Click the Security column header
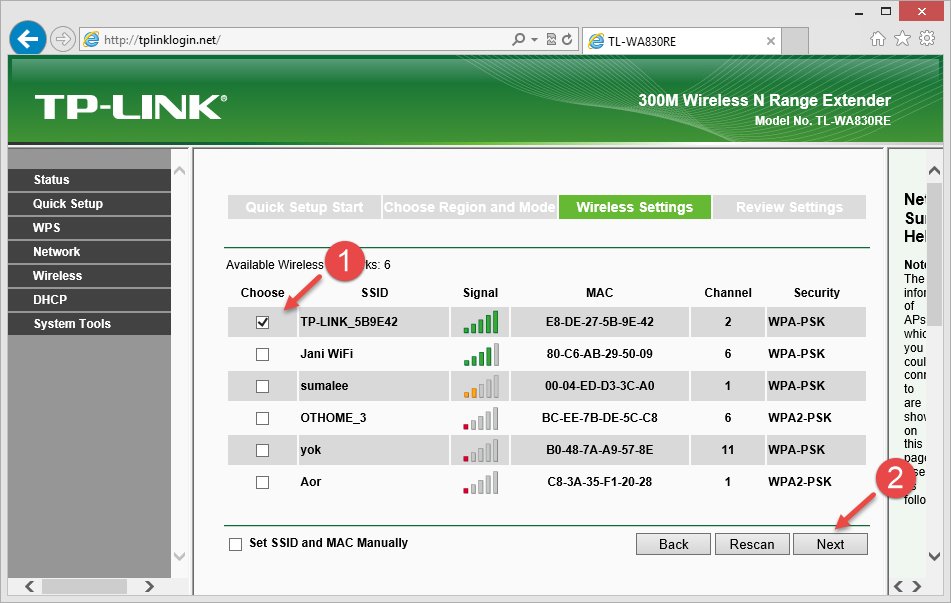The width and height of the screenshot is (951, 603). [x=816, y=293]
